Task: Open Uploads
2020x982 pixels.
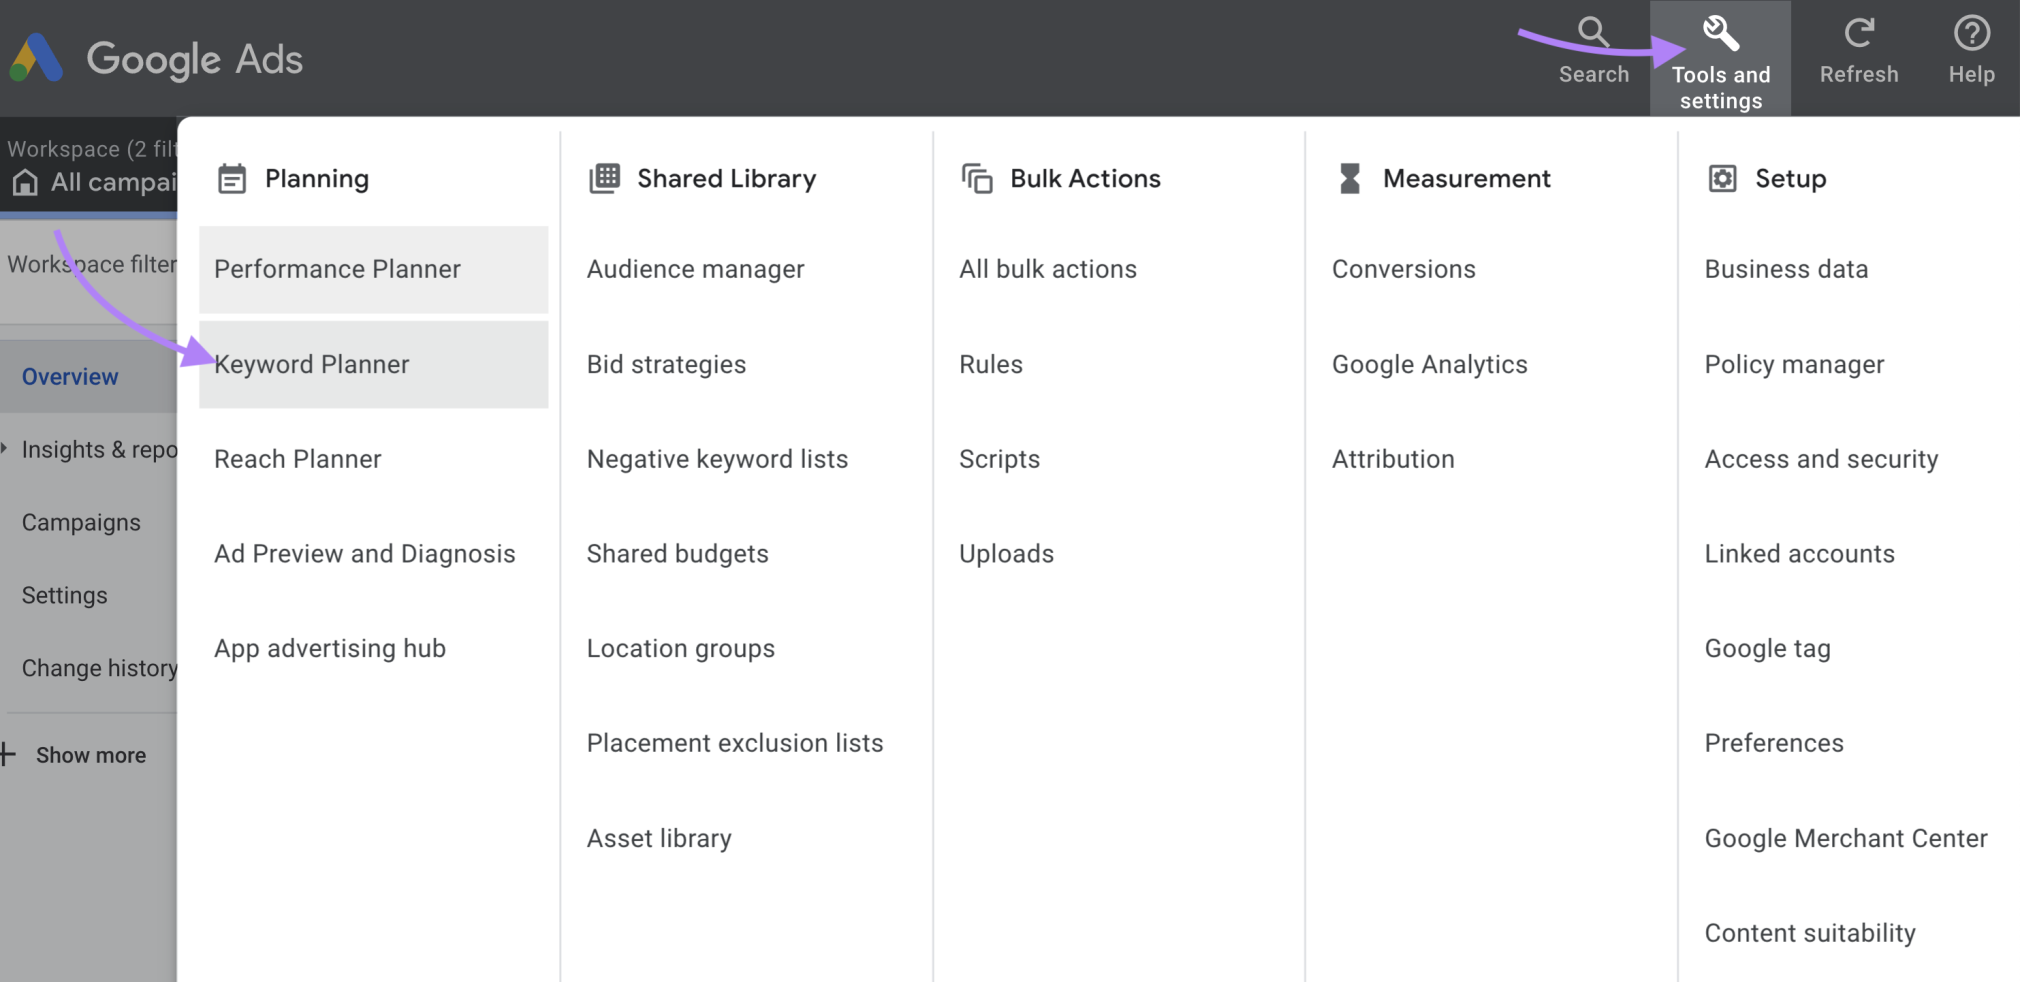Action: (x=1006, y=554)
